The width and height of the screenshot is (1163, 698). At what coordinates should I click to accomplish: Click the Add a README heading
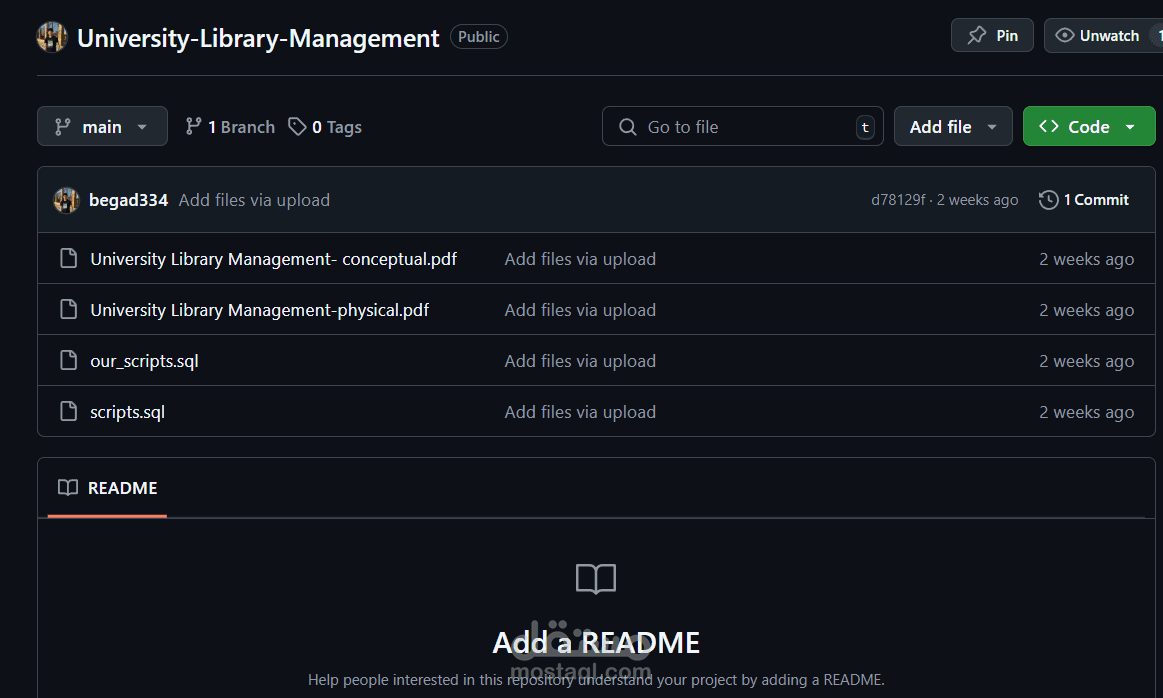[x=596, y=642]
